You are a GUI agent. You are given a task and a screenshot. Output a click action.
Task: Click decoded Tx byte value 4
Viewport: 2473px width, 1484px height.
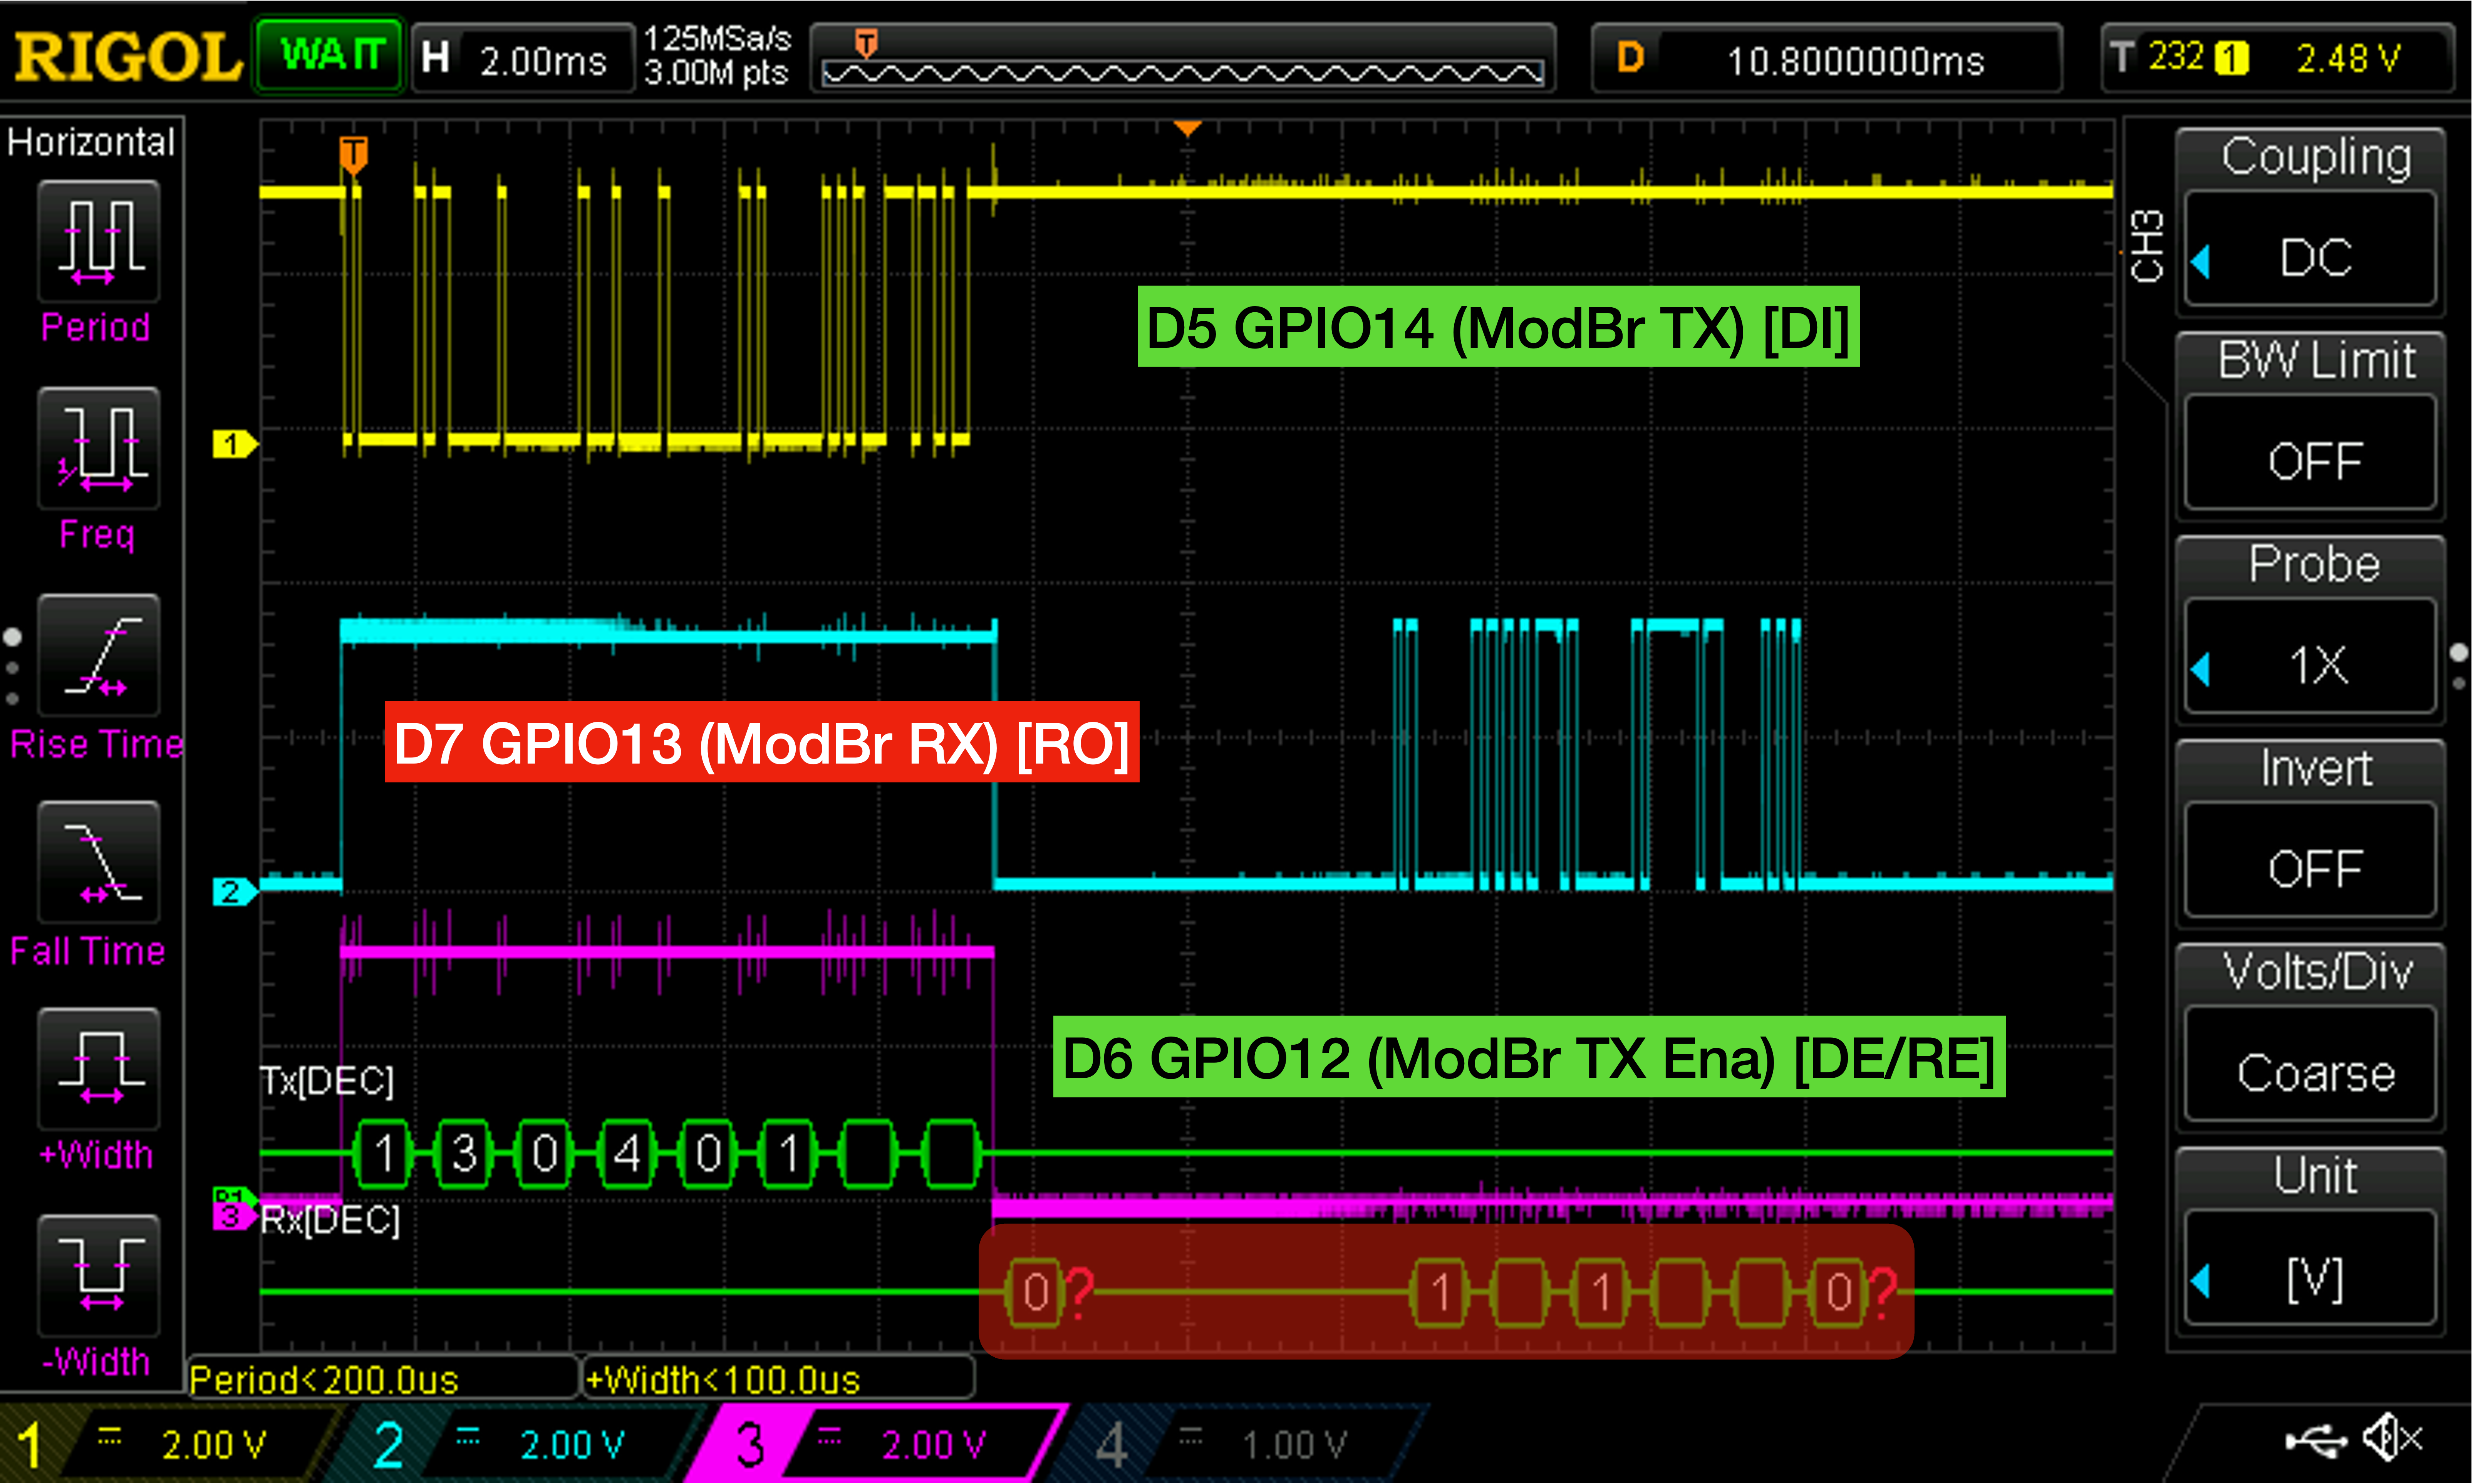(627, 1154)
